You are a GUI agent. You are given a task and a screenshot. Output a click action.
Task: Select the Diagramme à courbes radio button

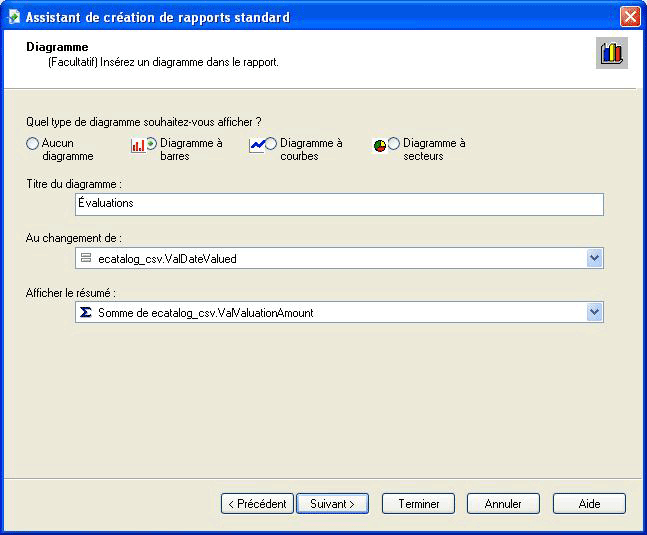tap(271, 144)
